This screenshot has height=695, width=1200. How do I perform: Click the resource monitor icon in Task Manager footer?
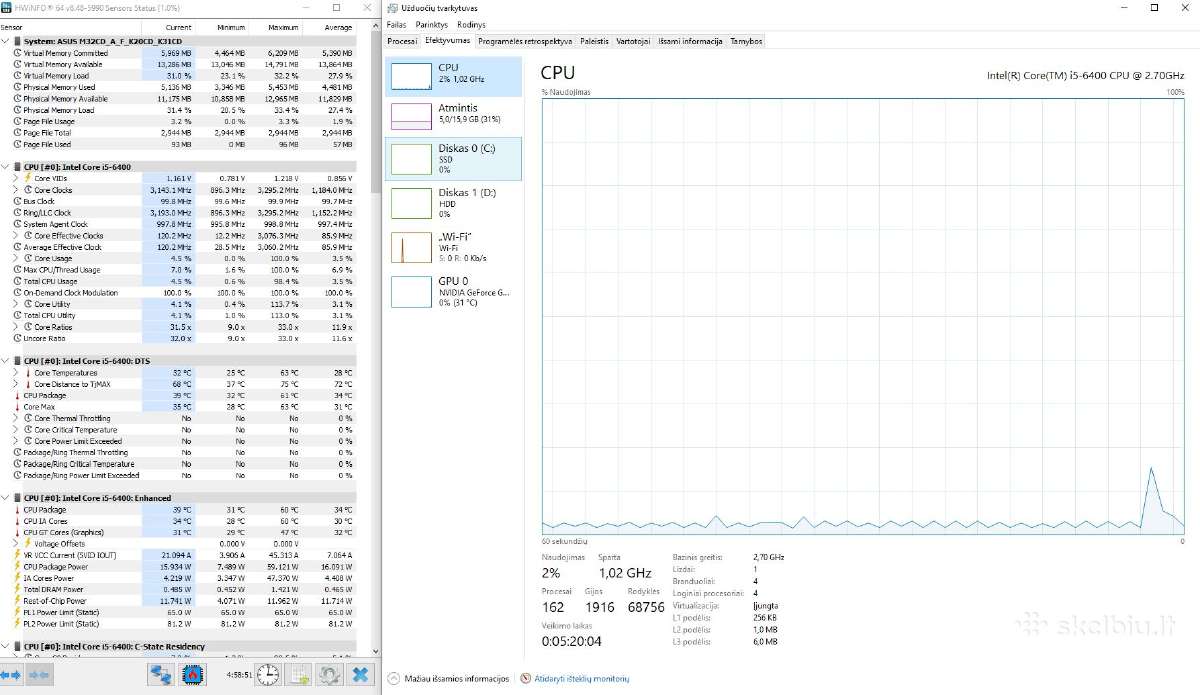pos(525,679)
